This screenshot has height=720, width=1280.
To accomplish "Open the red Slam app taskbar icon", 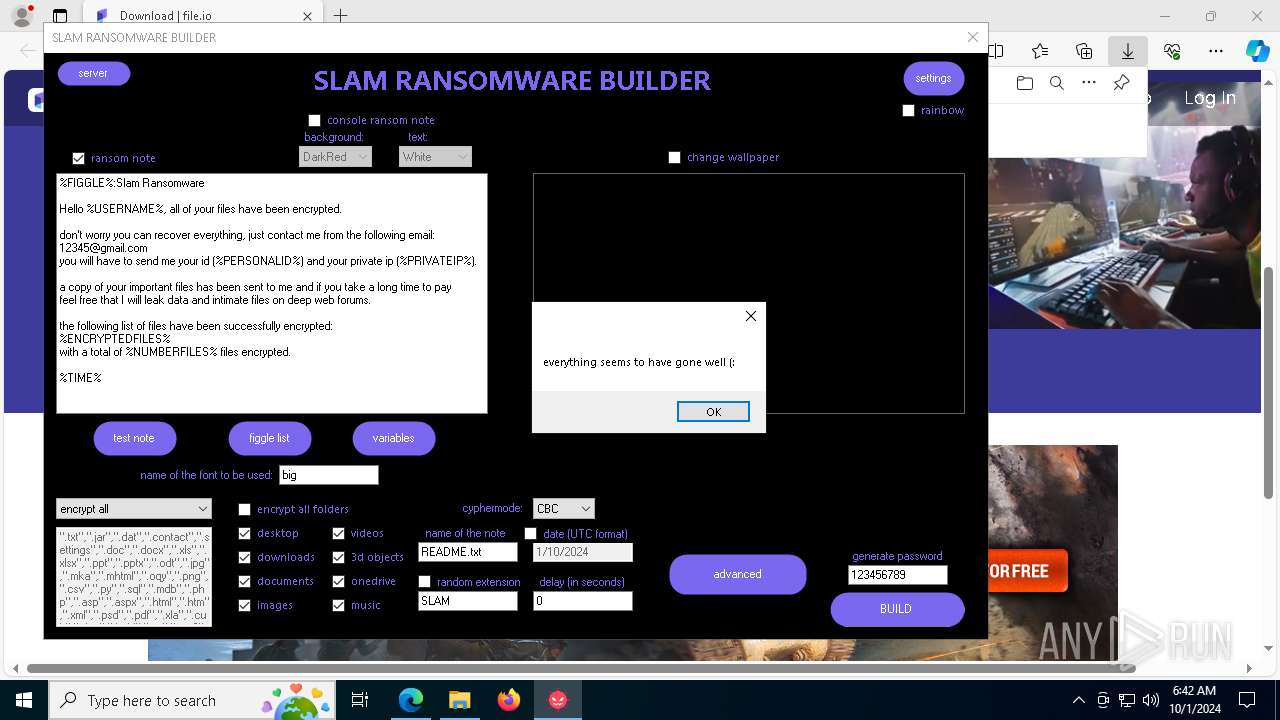I will click(x=558, y=700).
